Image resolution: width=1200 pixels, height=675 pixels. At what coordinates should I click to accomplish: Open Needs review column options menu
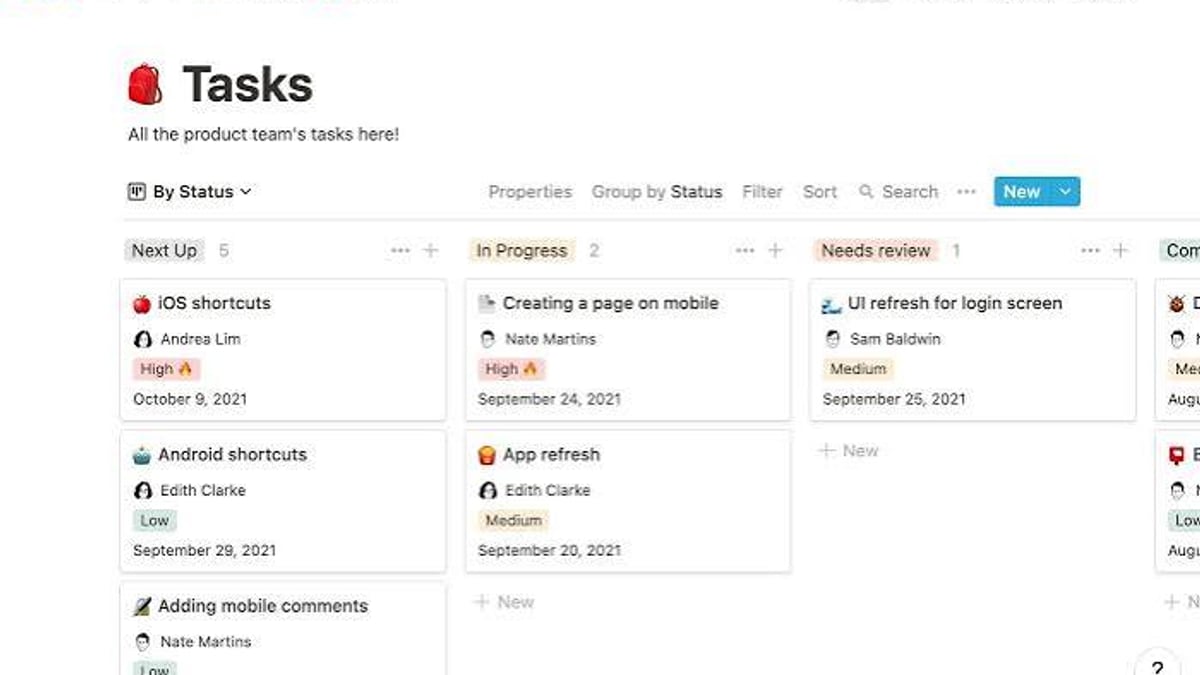(1090, 250)
